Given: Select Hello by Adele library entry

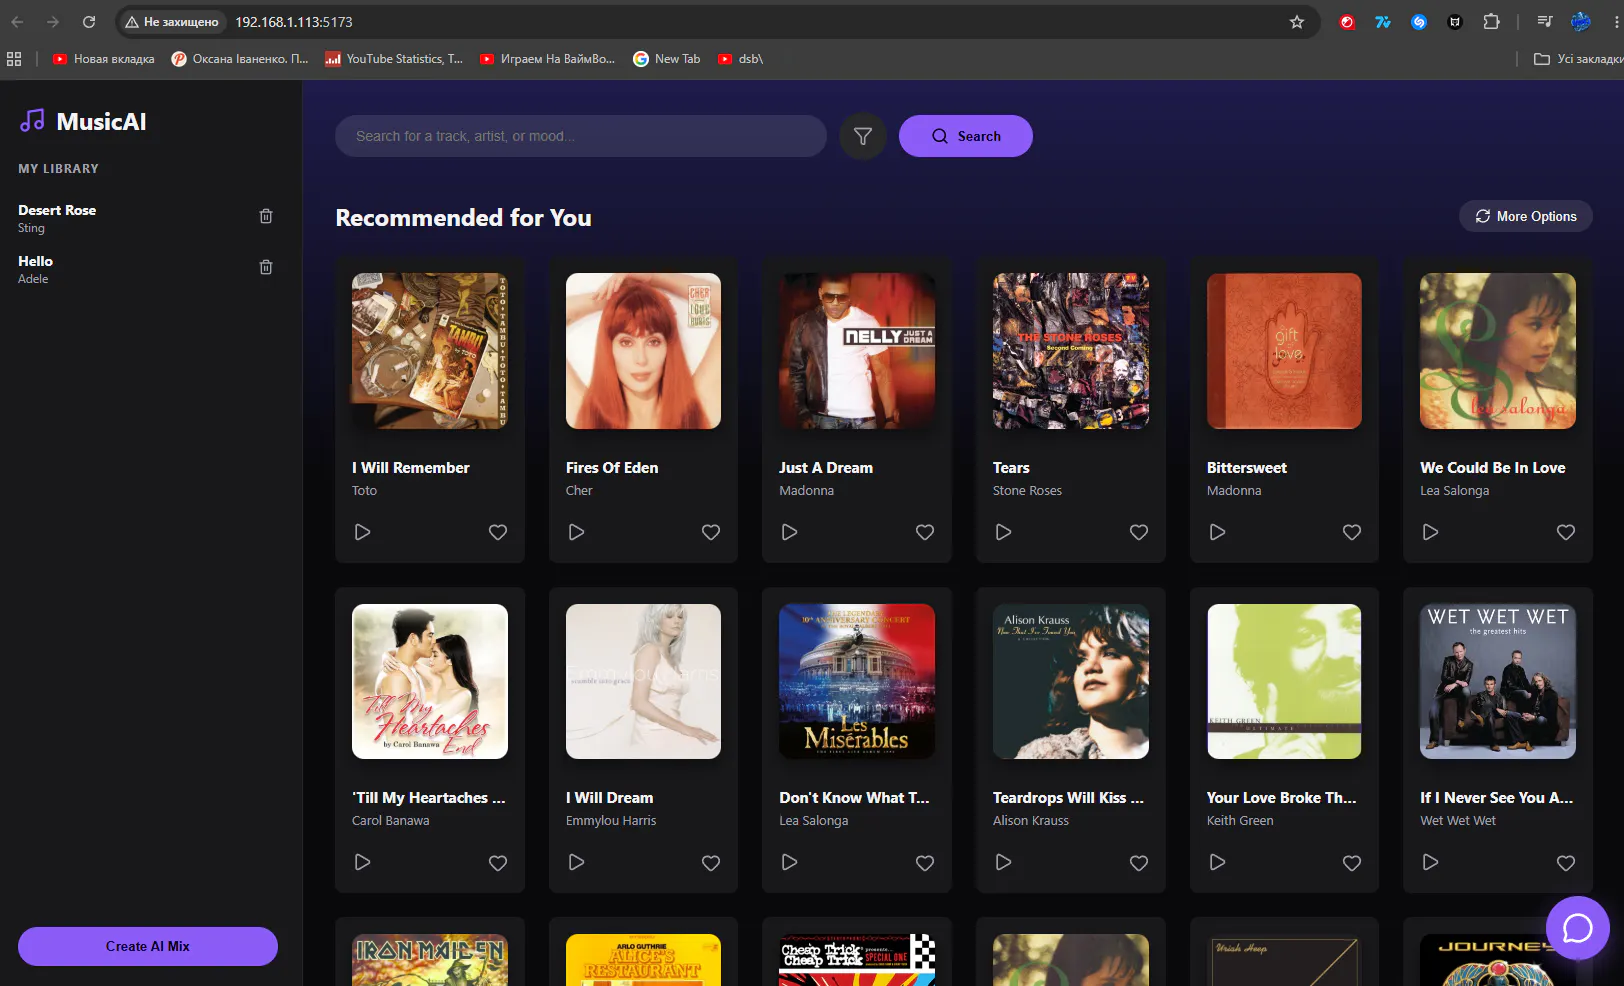Looking at the screenshot, I should click(35, 269).
